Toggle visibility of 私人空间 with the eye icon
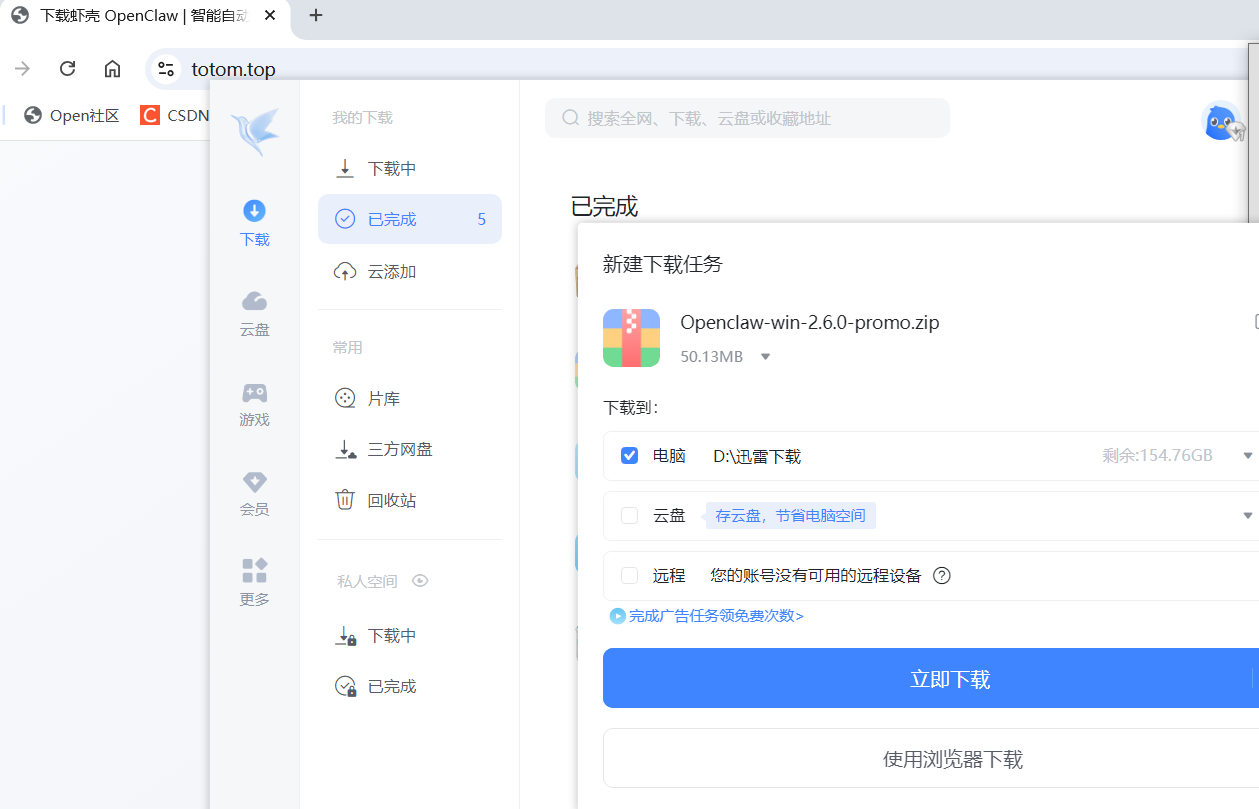 (419, 580)
